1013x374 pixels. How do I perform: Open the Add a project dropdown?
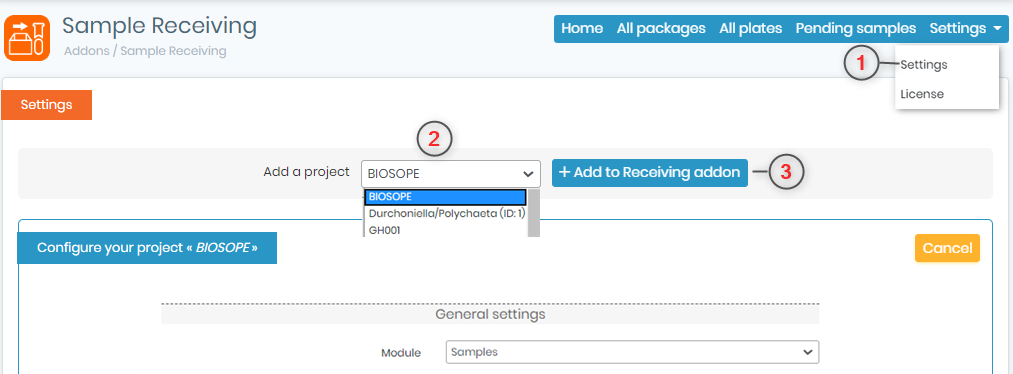pos(451,174)
